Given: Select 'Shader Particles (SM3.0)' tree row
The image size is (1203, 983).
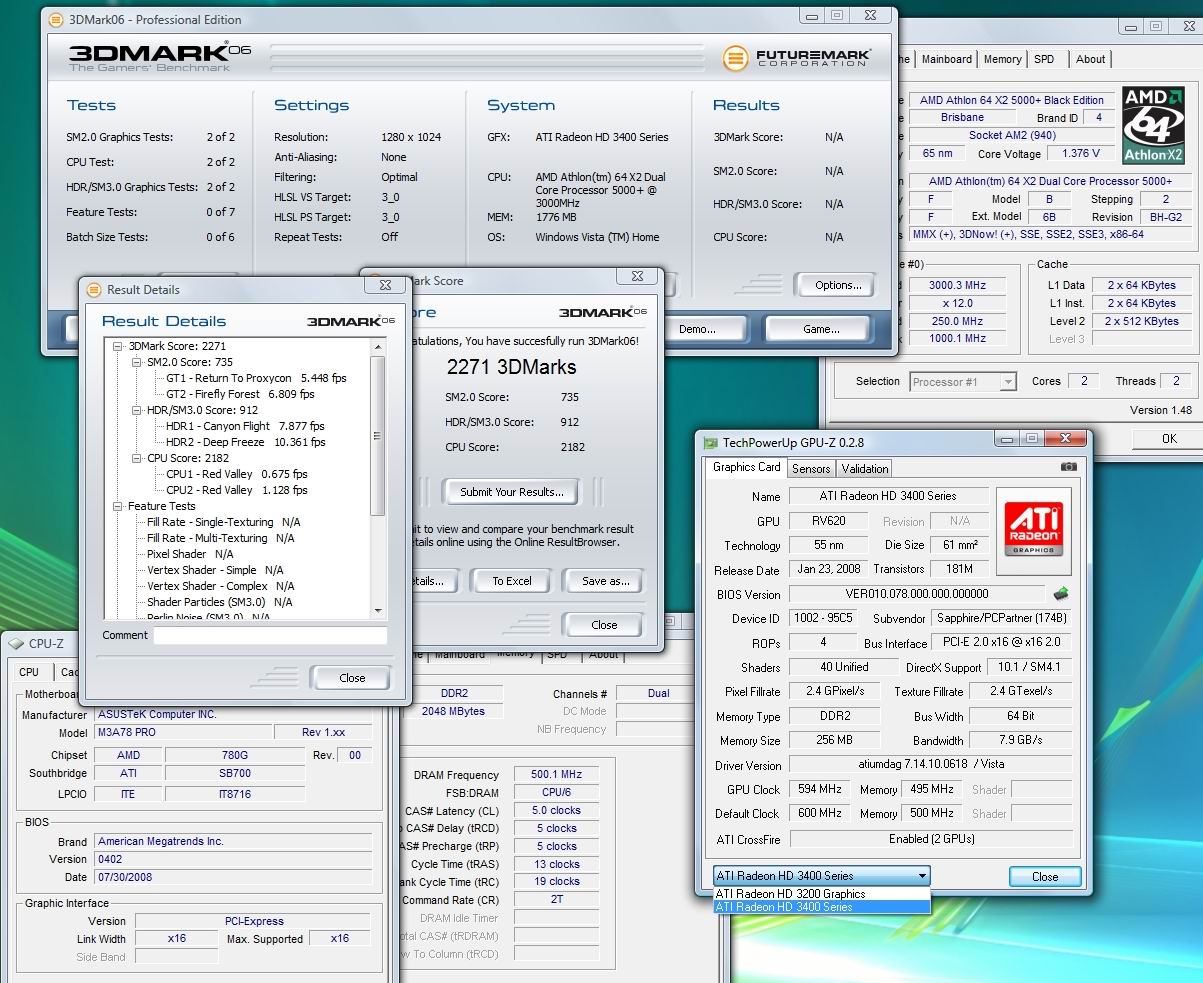Looking at the screenshot, I should click(219, 602).
